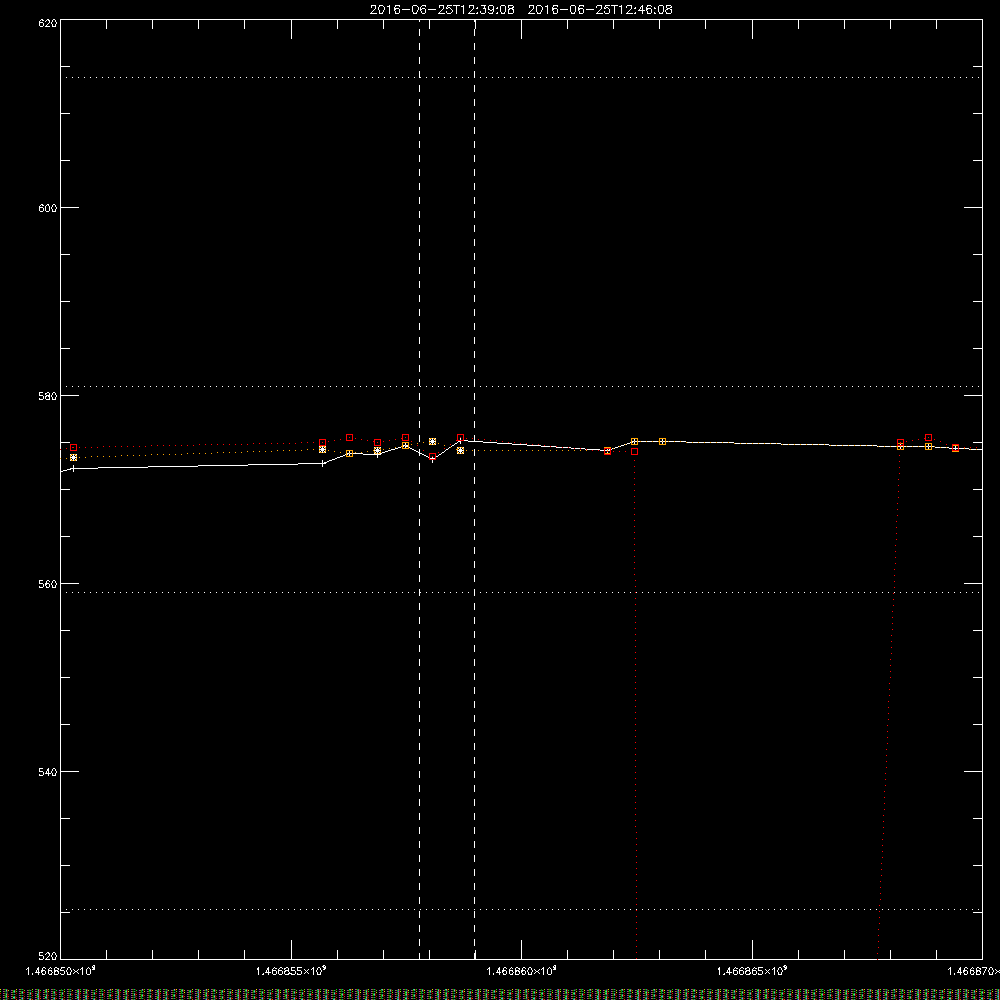
Task: Click the 1.466850×10⁹ x-axis label
Action: coord(61,971)
